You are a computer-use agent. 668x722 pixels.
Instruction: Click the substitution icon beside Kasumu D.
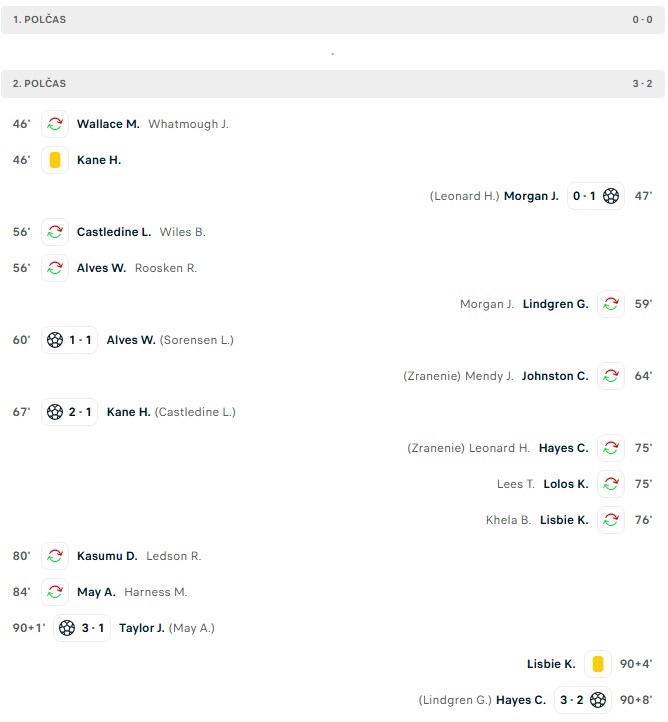point(55,556)
